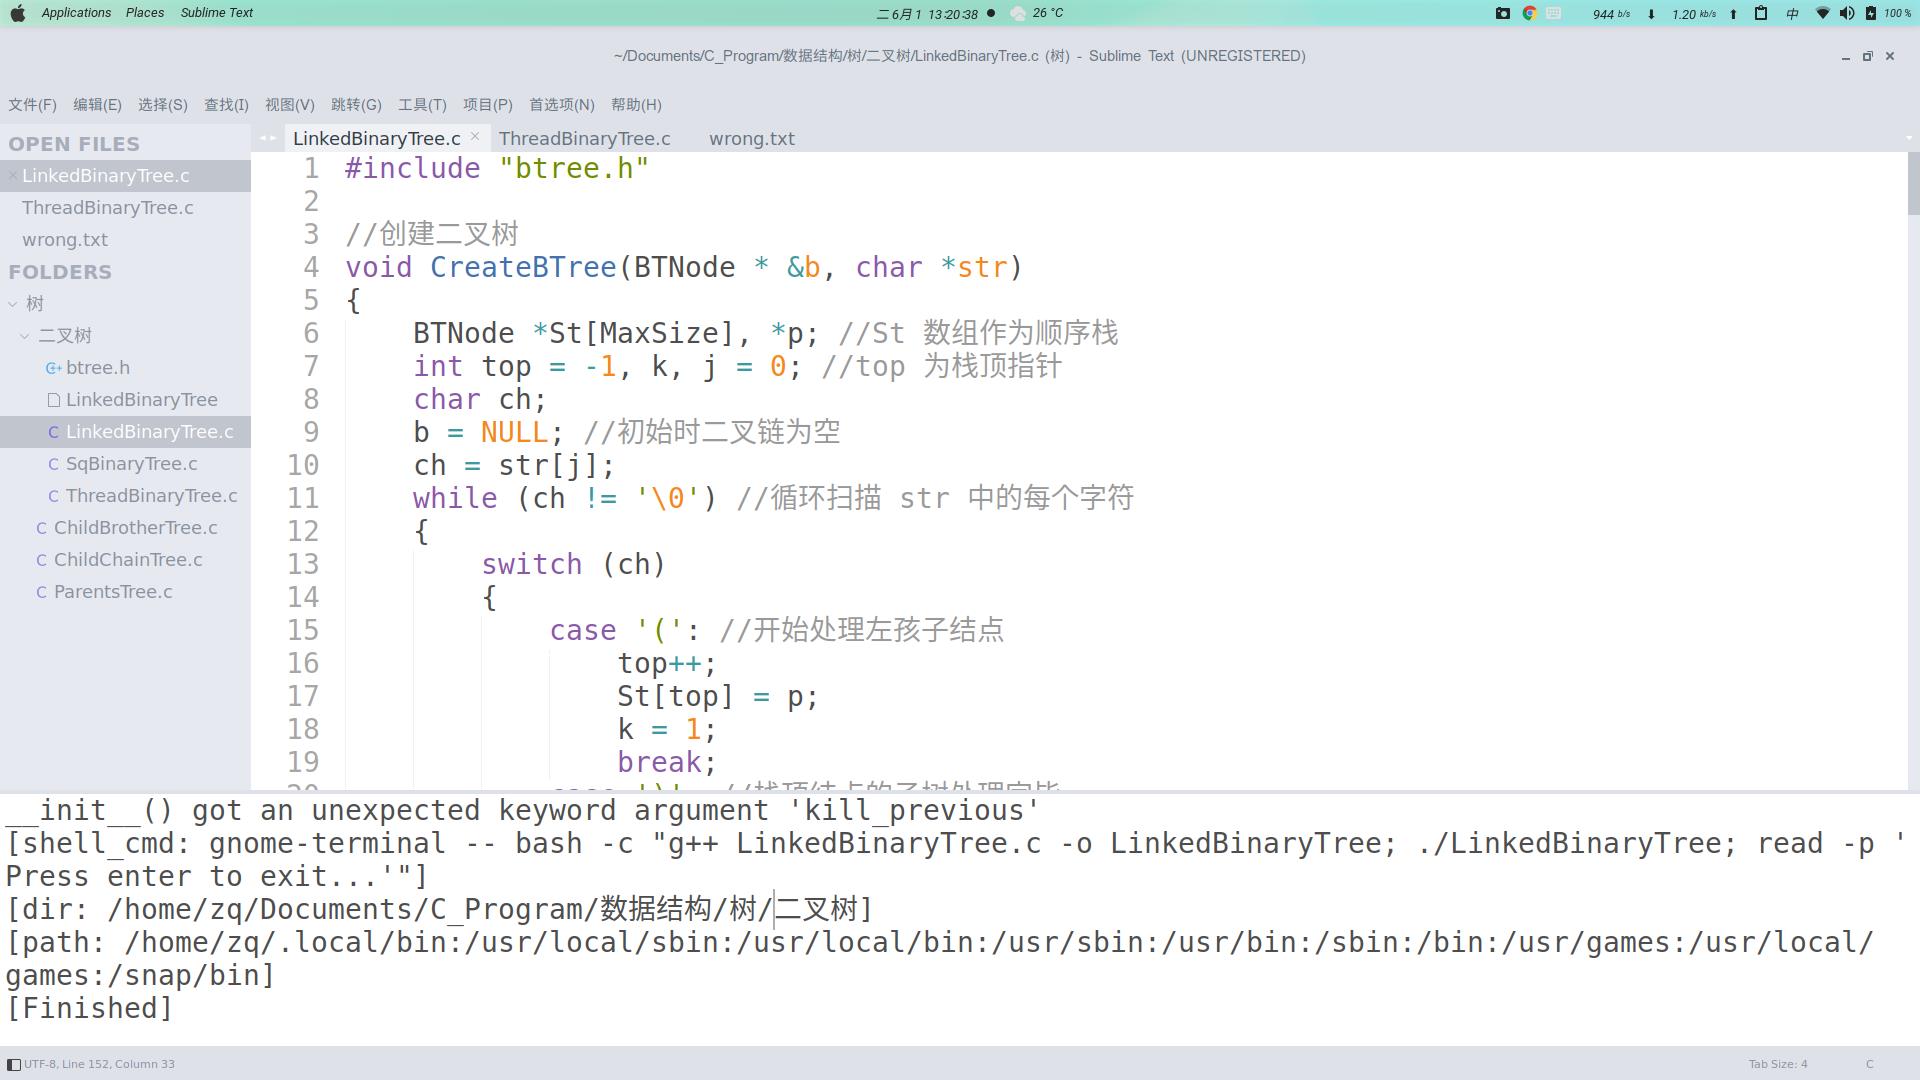Screen dimensions: 1920x1080
Task: Open the 查找(I) menu
Action: pos(226,105)
